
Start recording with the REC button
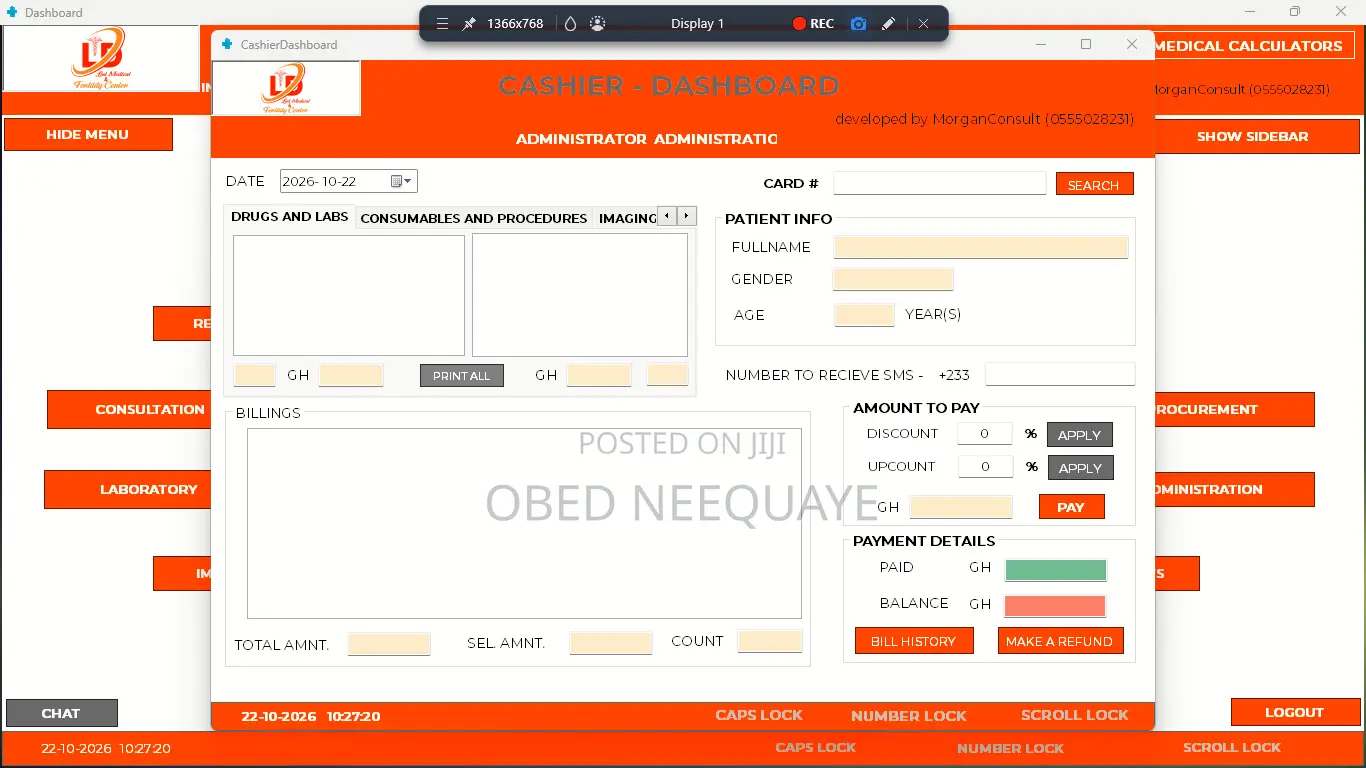tap(813, 23)
